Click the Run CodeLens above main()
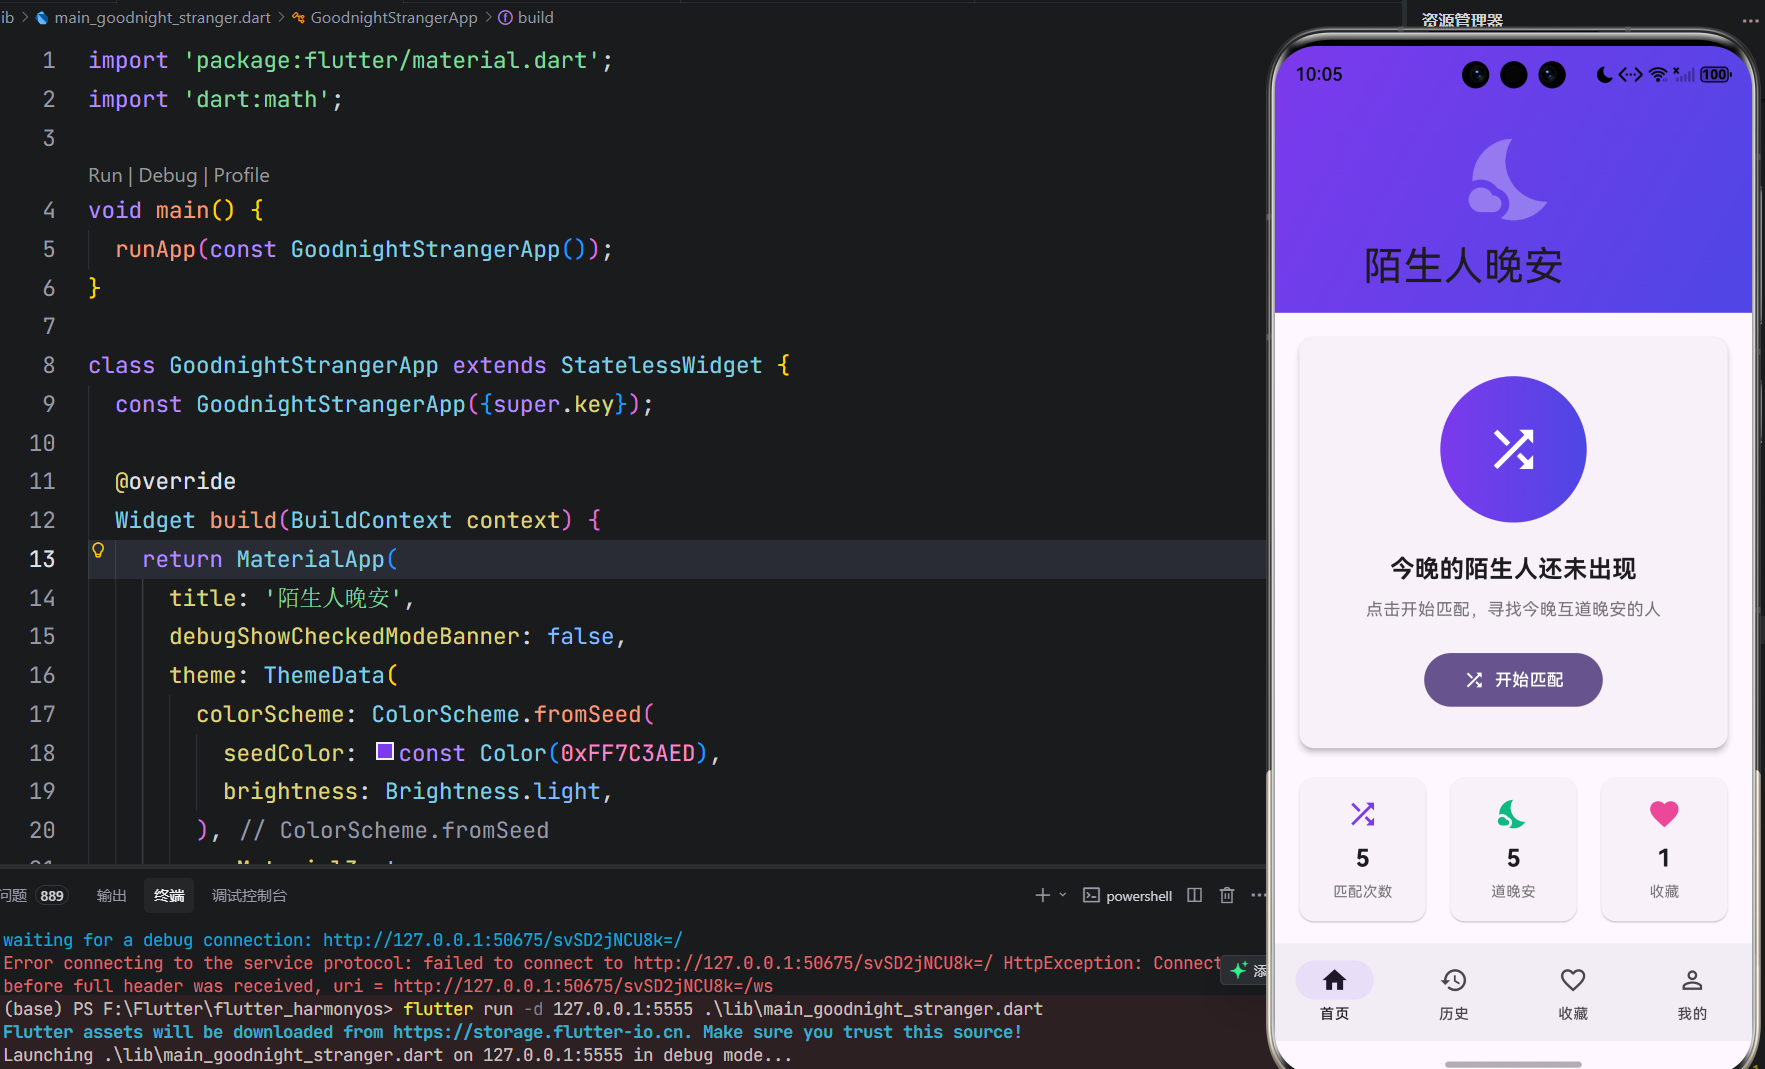 [105, 175]
